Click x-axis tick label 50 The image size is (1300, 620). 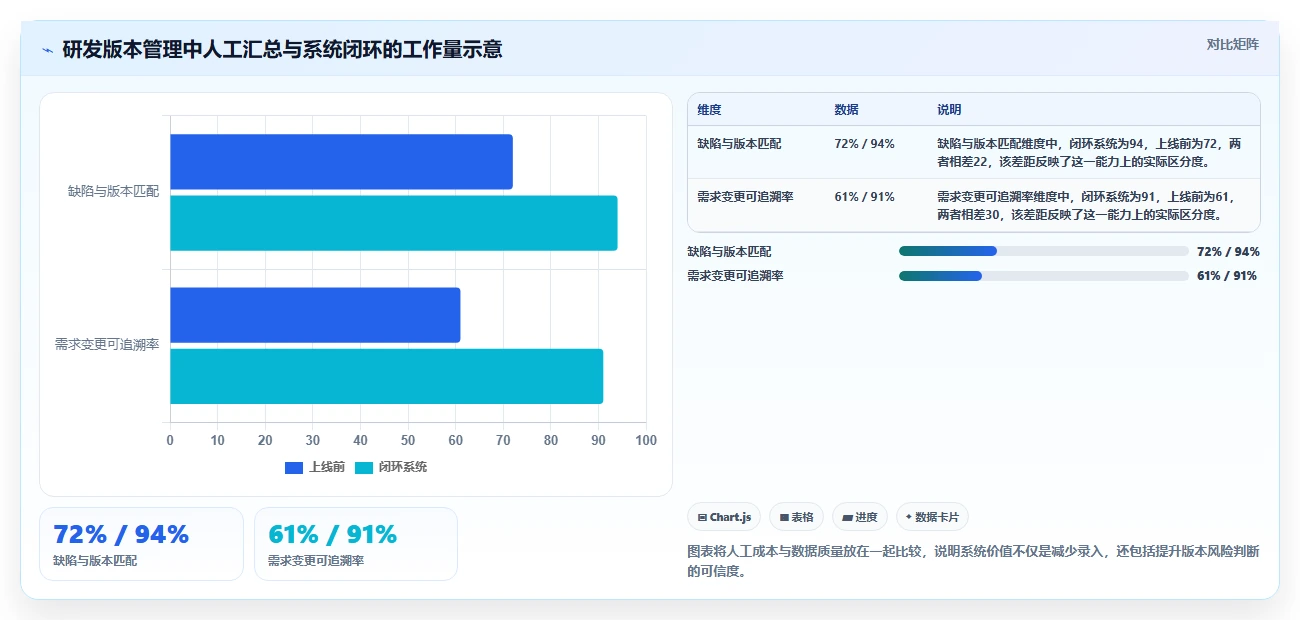[408, 440]
